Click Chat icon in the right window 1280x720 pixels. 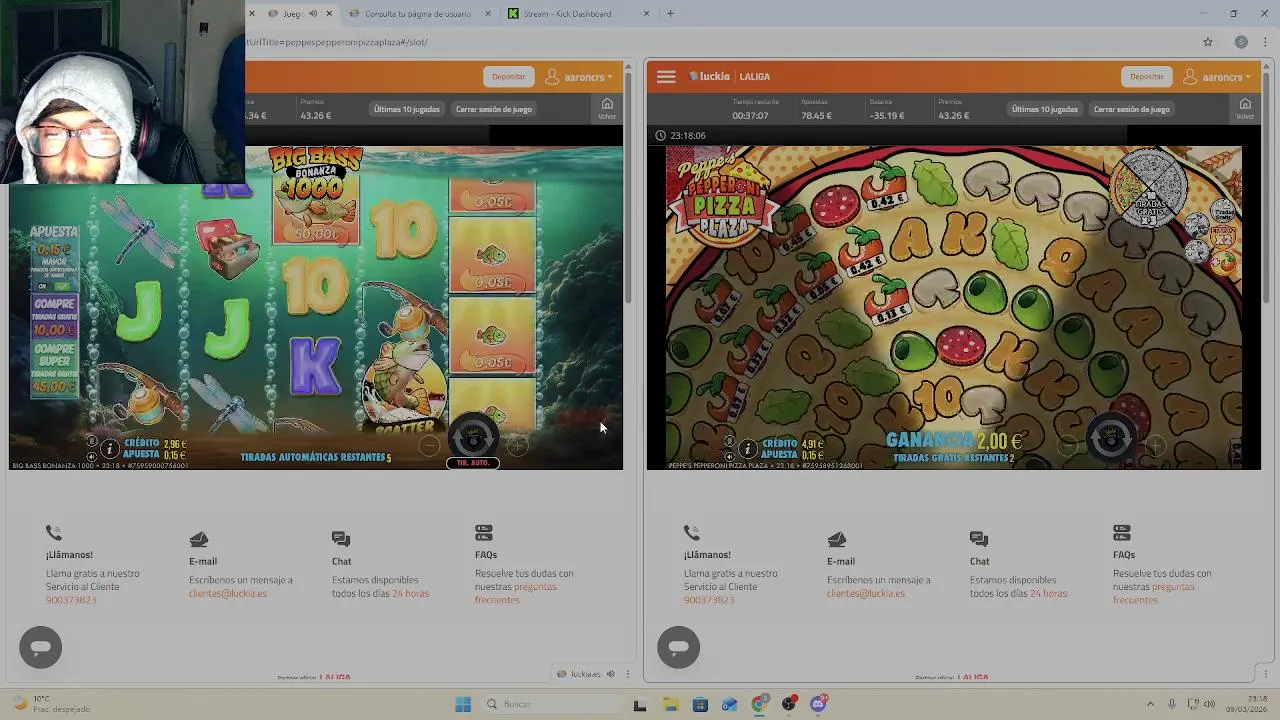(979, 540)
